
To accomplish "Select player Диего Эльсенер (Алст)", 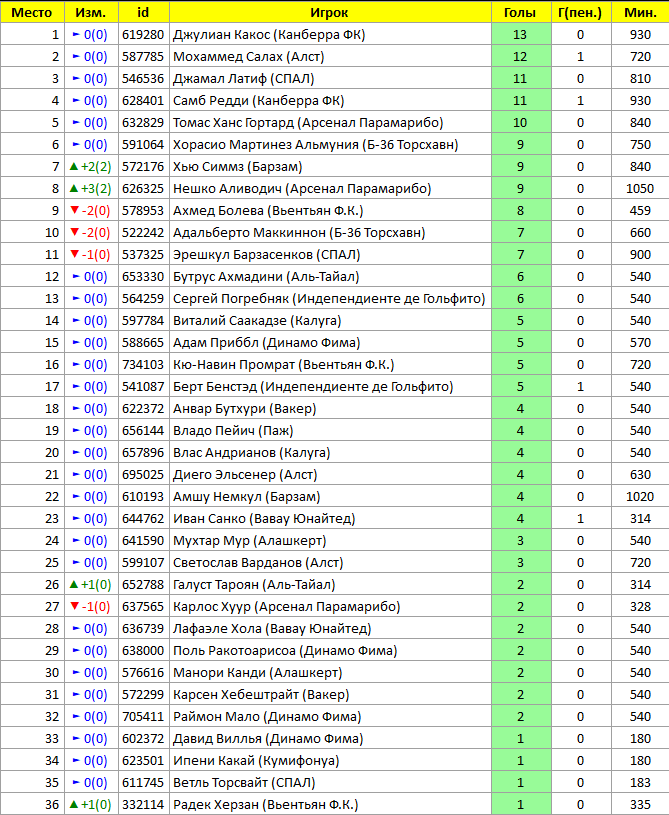I will (245, 475).
